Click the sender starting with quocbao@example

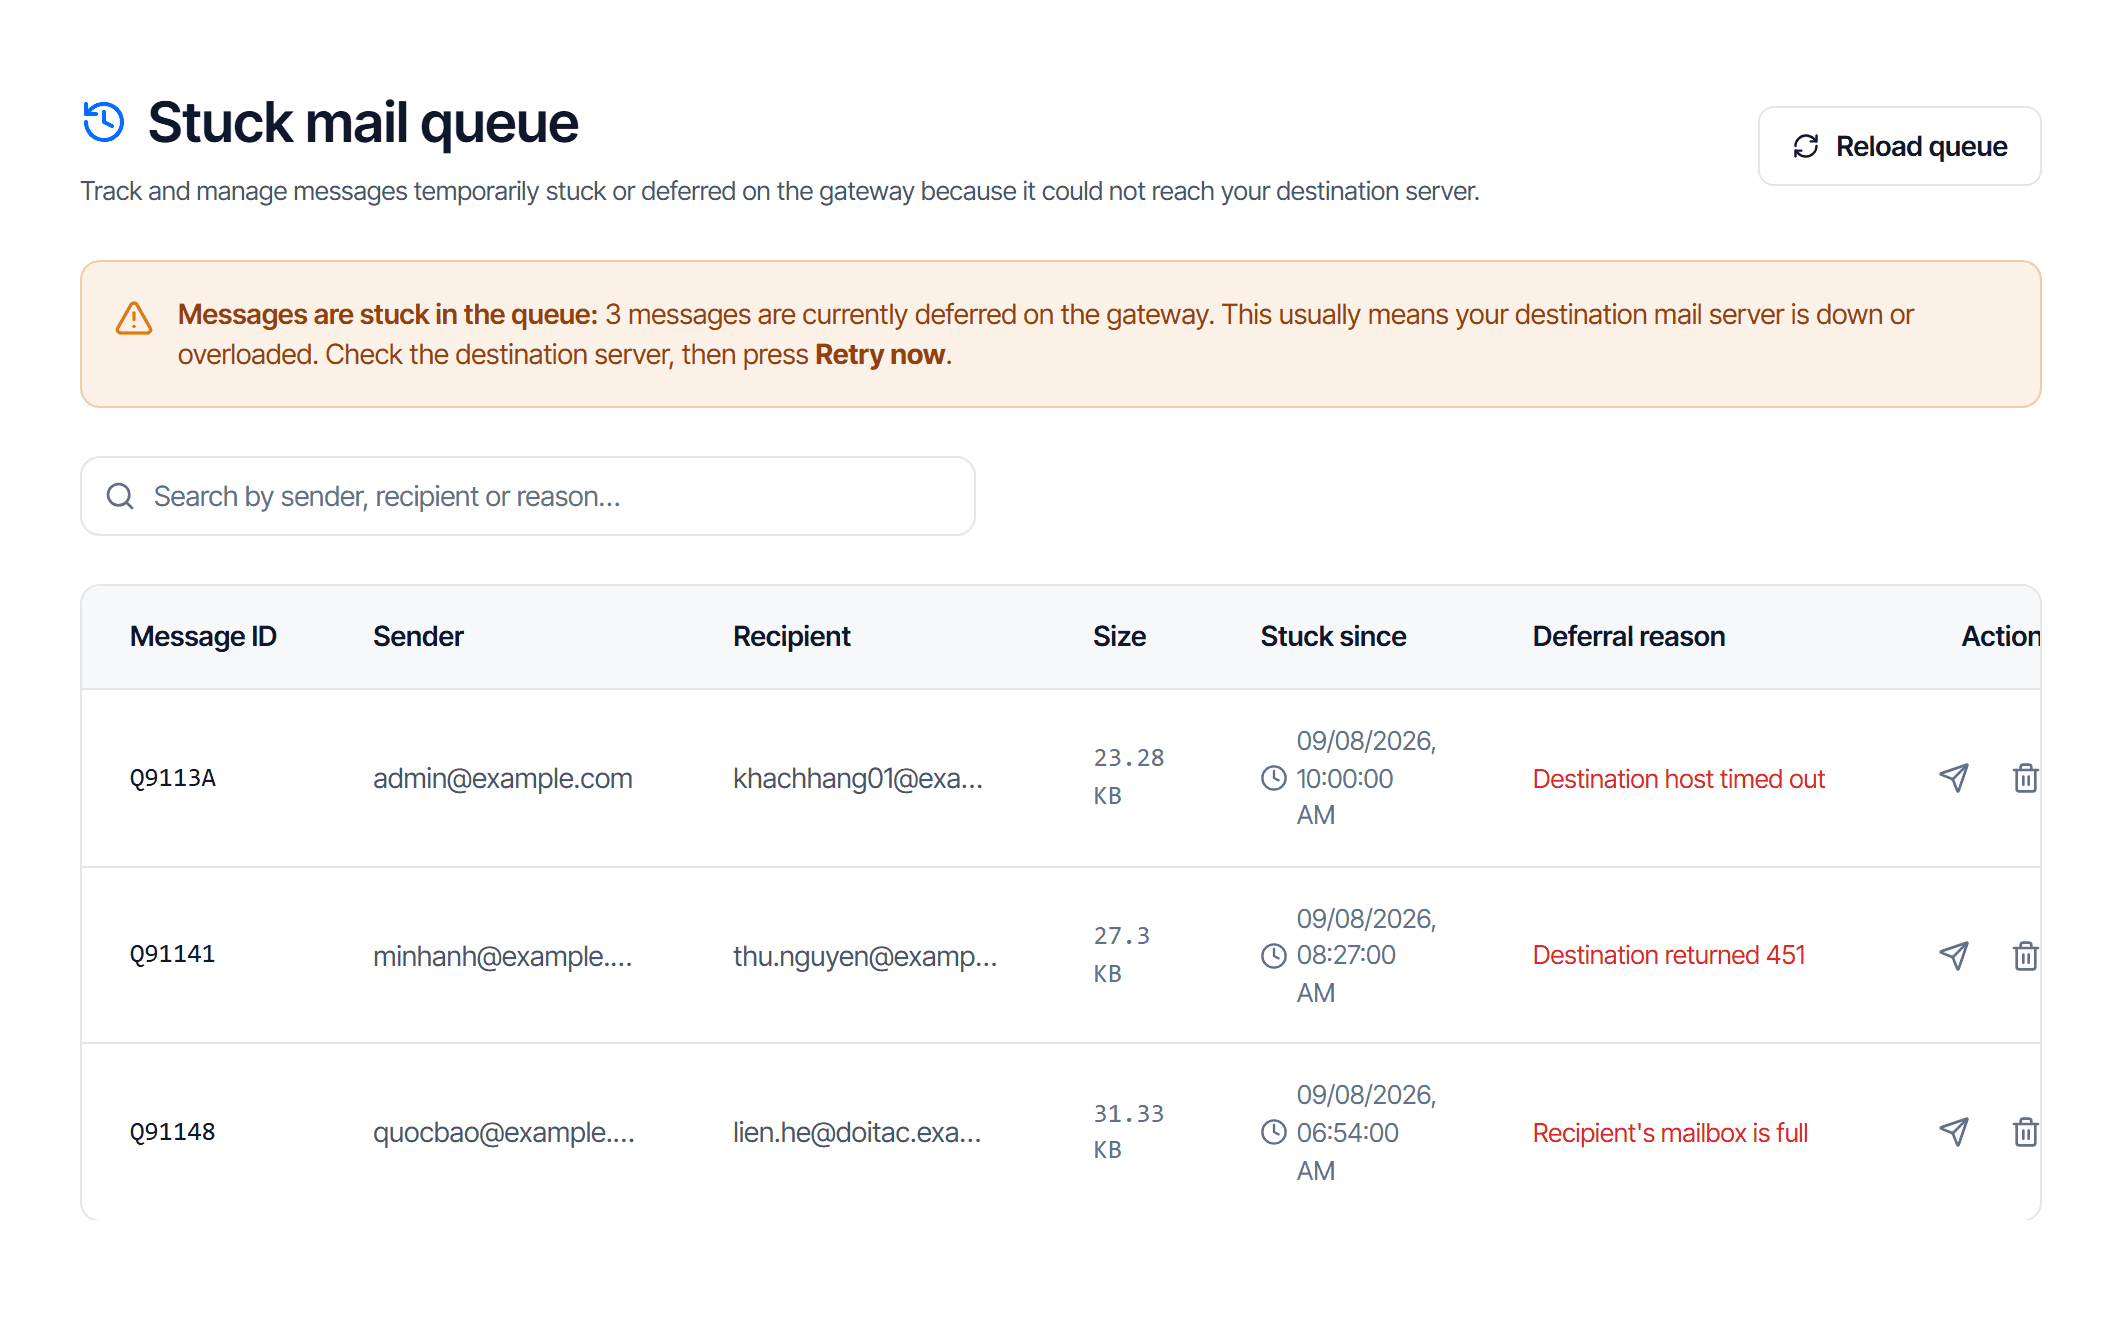504,1132
